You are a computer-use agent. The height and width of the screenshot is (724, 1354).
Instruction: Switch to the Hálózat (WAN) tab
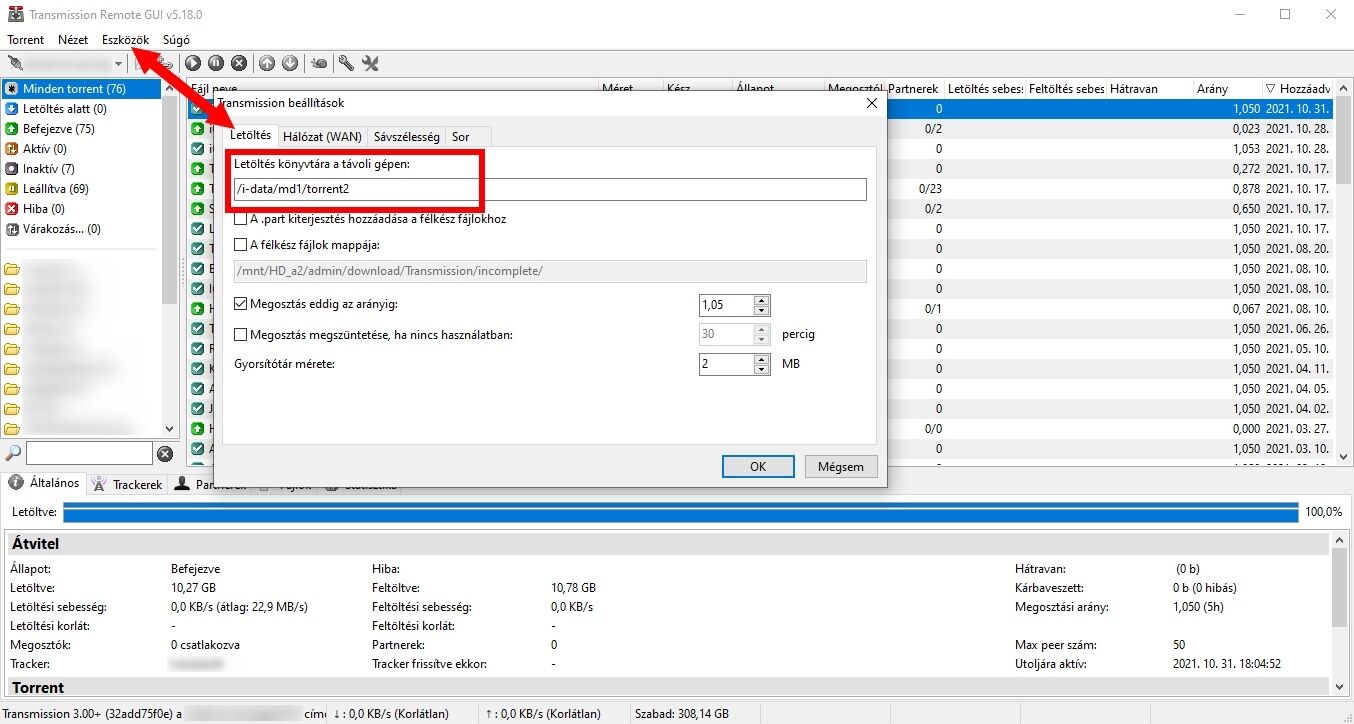[x=322, y=136]
